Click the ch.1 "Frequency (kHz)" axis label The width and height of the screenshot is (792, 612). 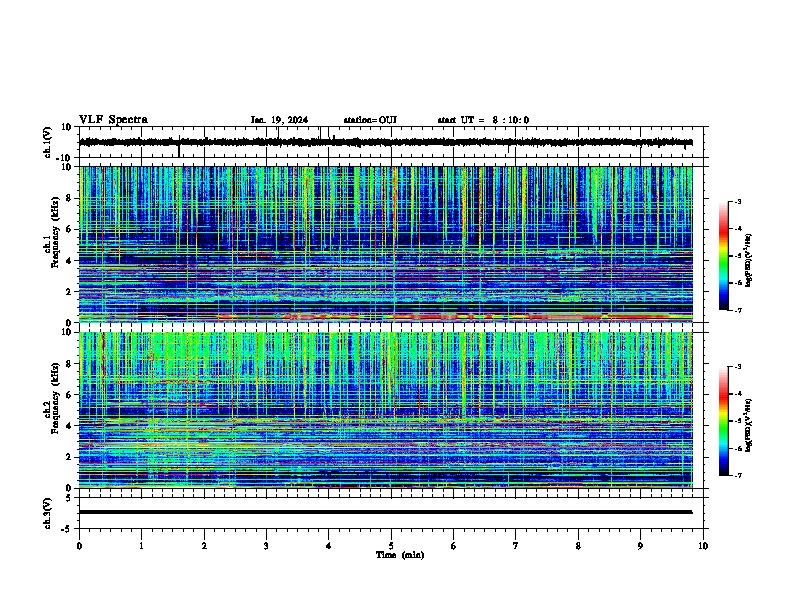tap(55, 233)
